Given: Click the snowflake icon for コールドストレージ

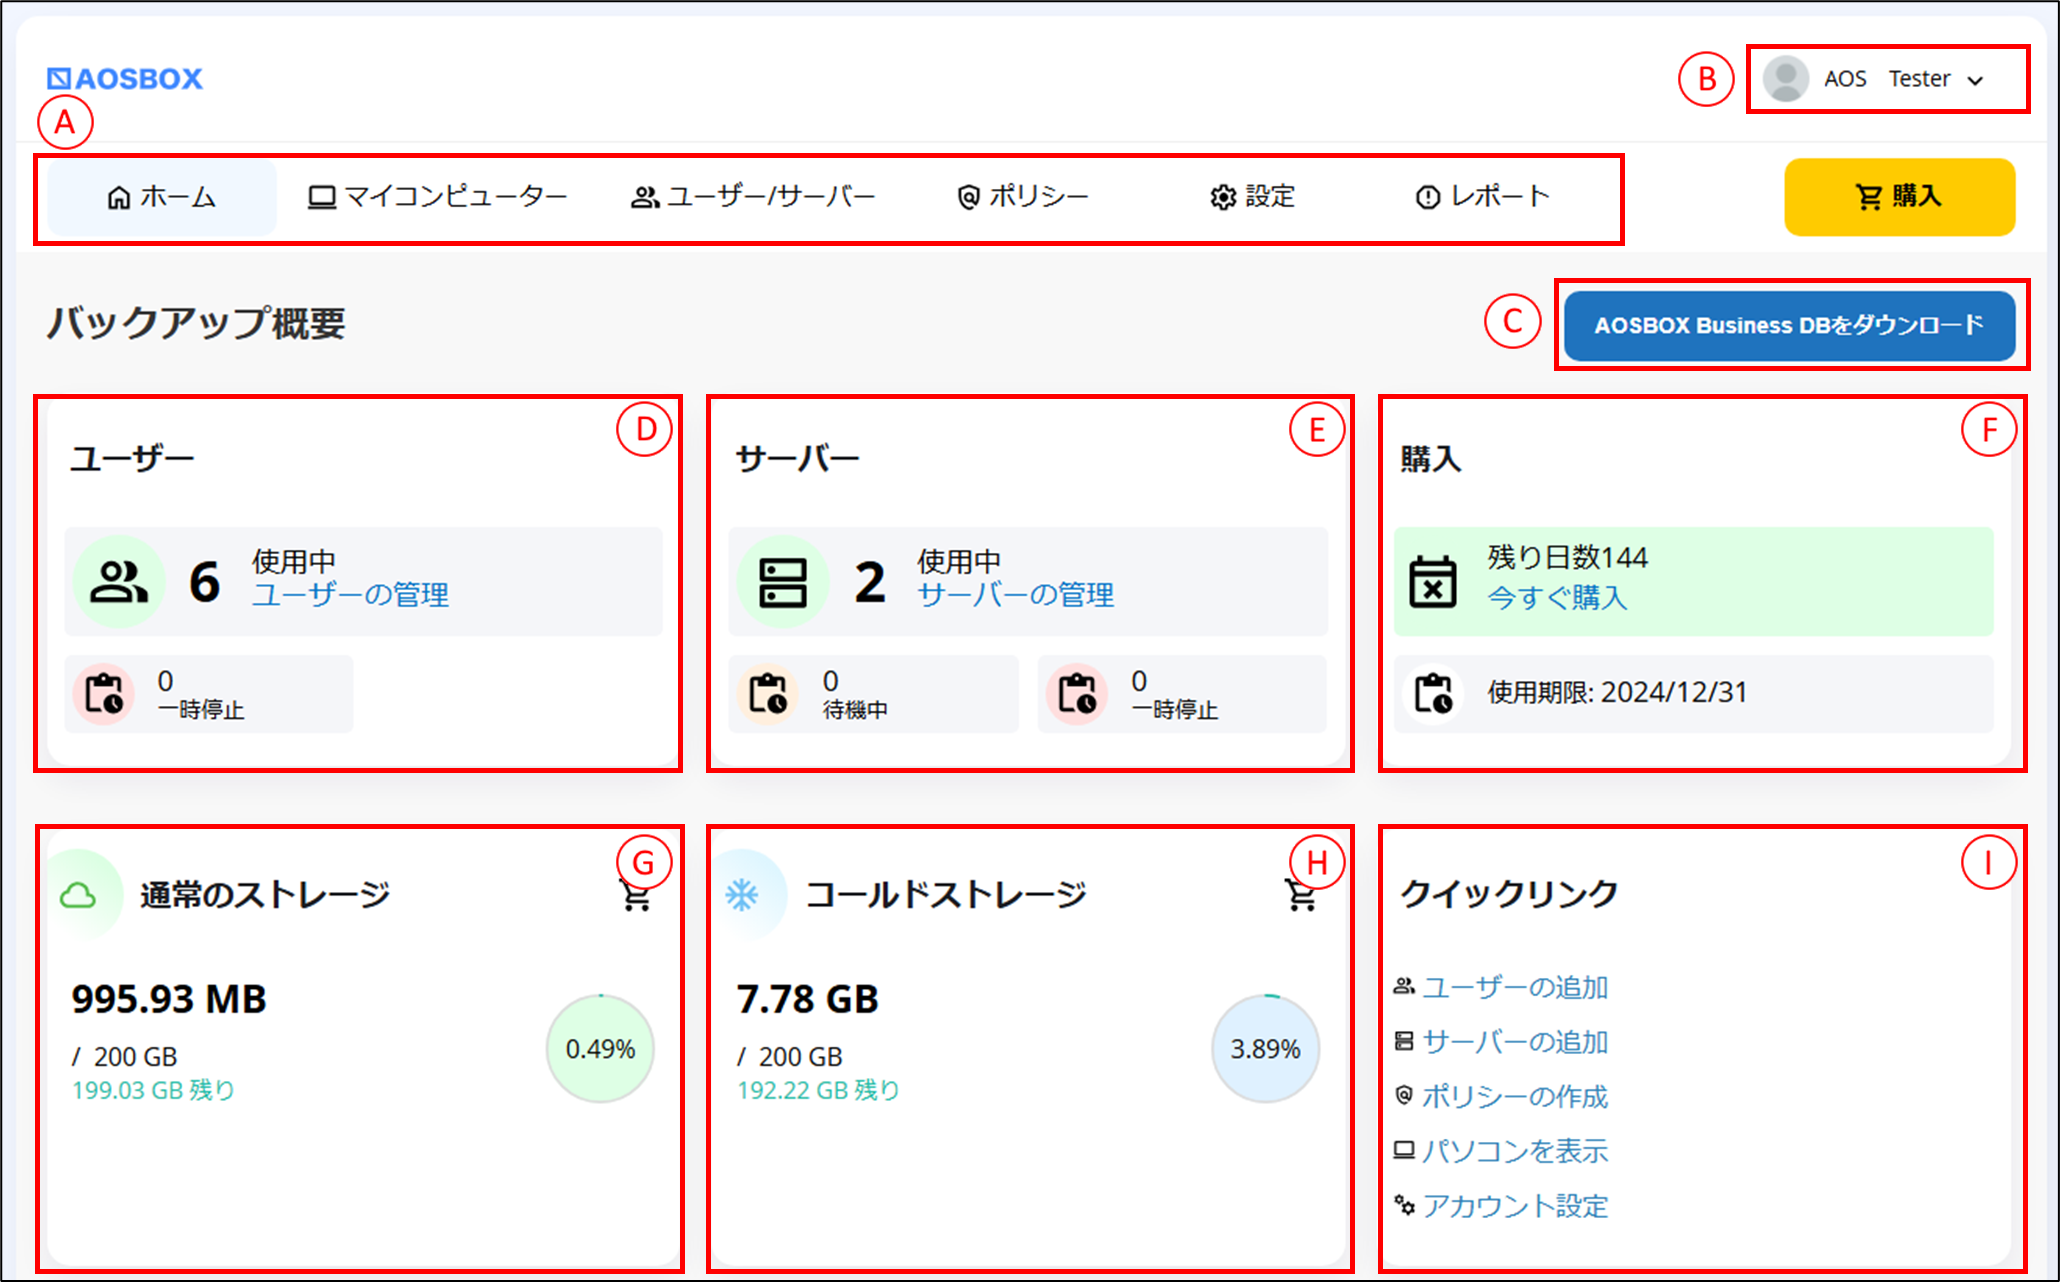Looking at the screenshot, I should [x=742, y=895].
